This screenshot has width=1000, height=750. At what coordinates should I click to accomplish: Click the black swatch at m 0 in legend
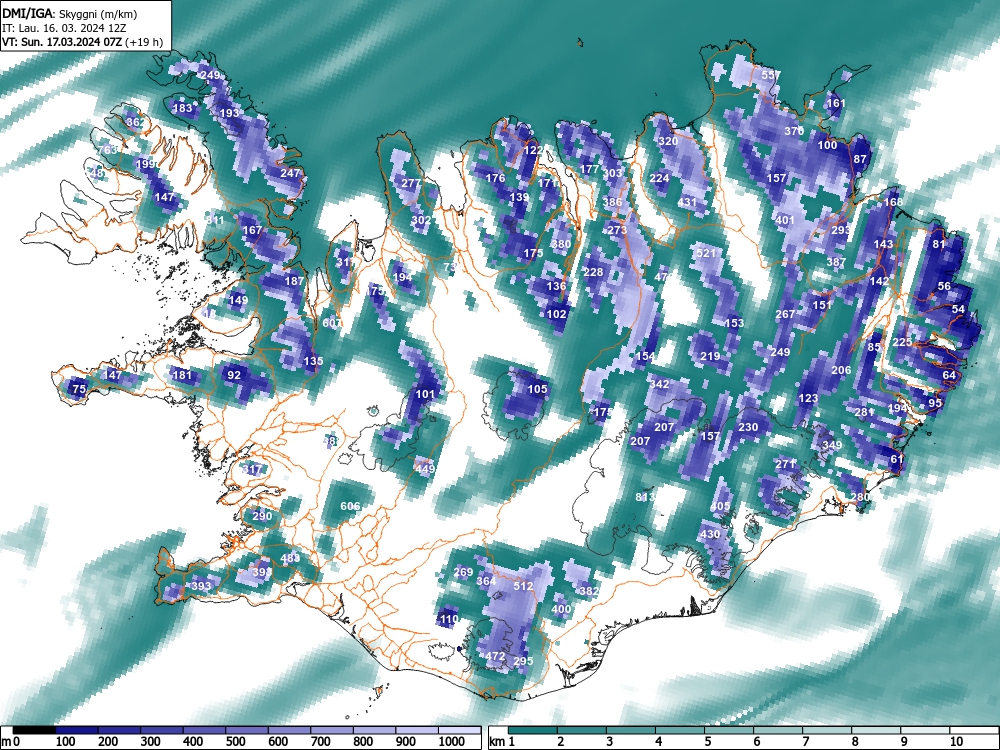coord(34,730)
